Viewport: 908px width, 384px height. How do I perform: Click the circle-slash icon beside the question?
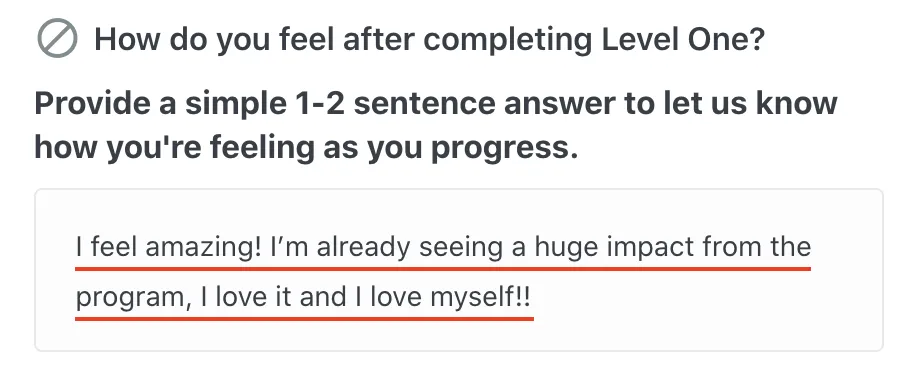click(57, 38)
